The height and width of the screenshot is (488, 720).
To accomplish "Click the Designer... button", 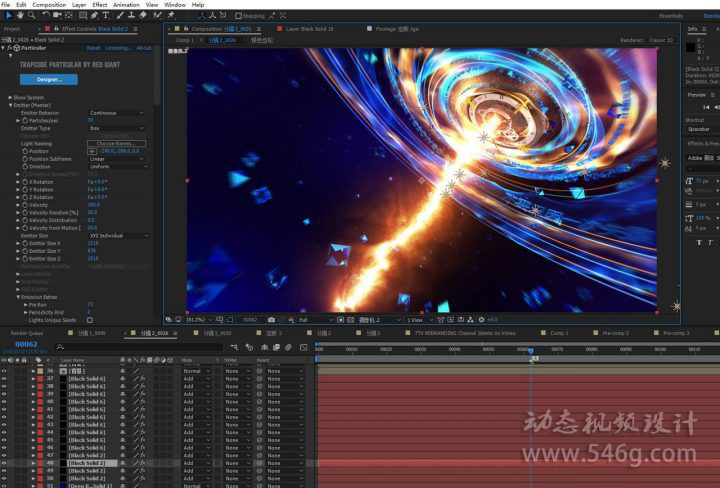I will 49,79.
